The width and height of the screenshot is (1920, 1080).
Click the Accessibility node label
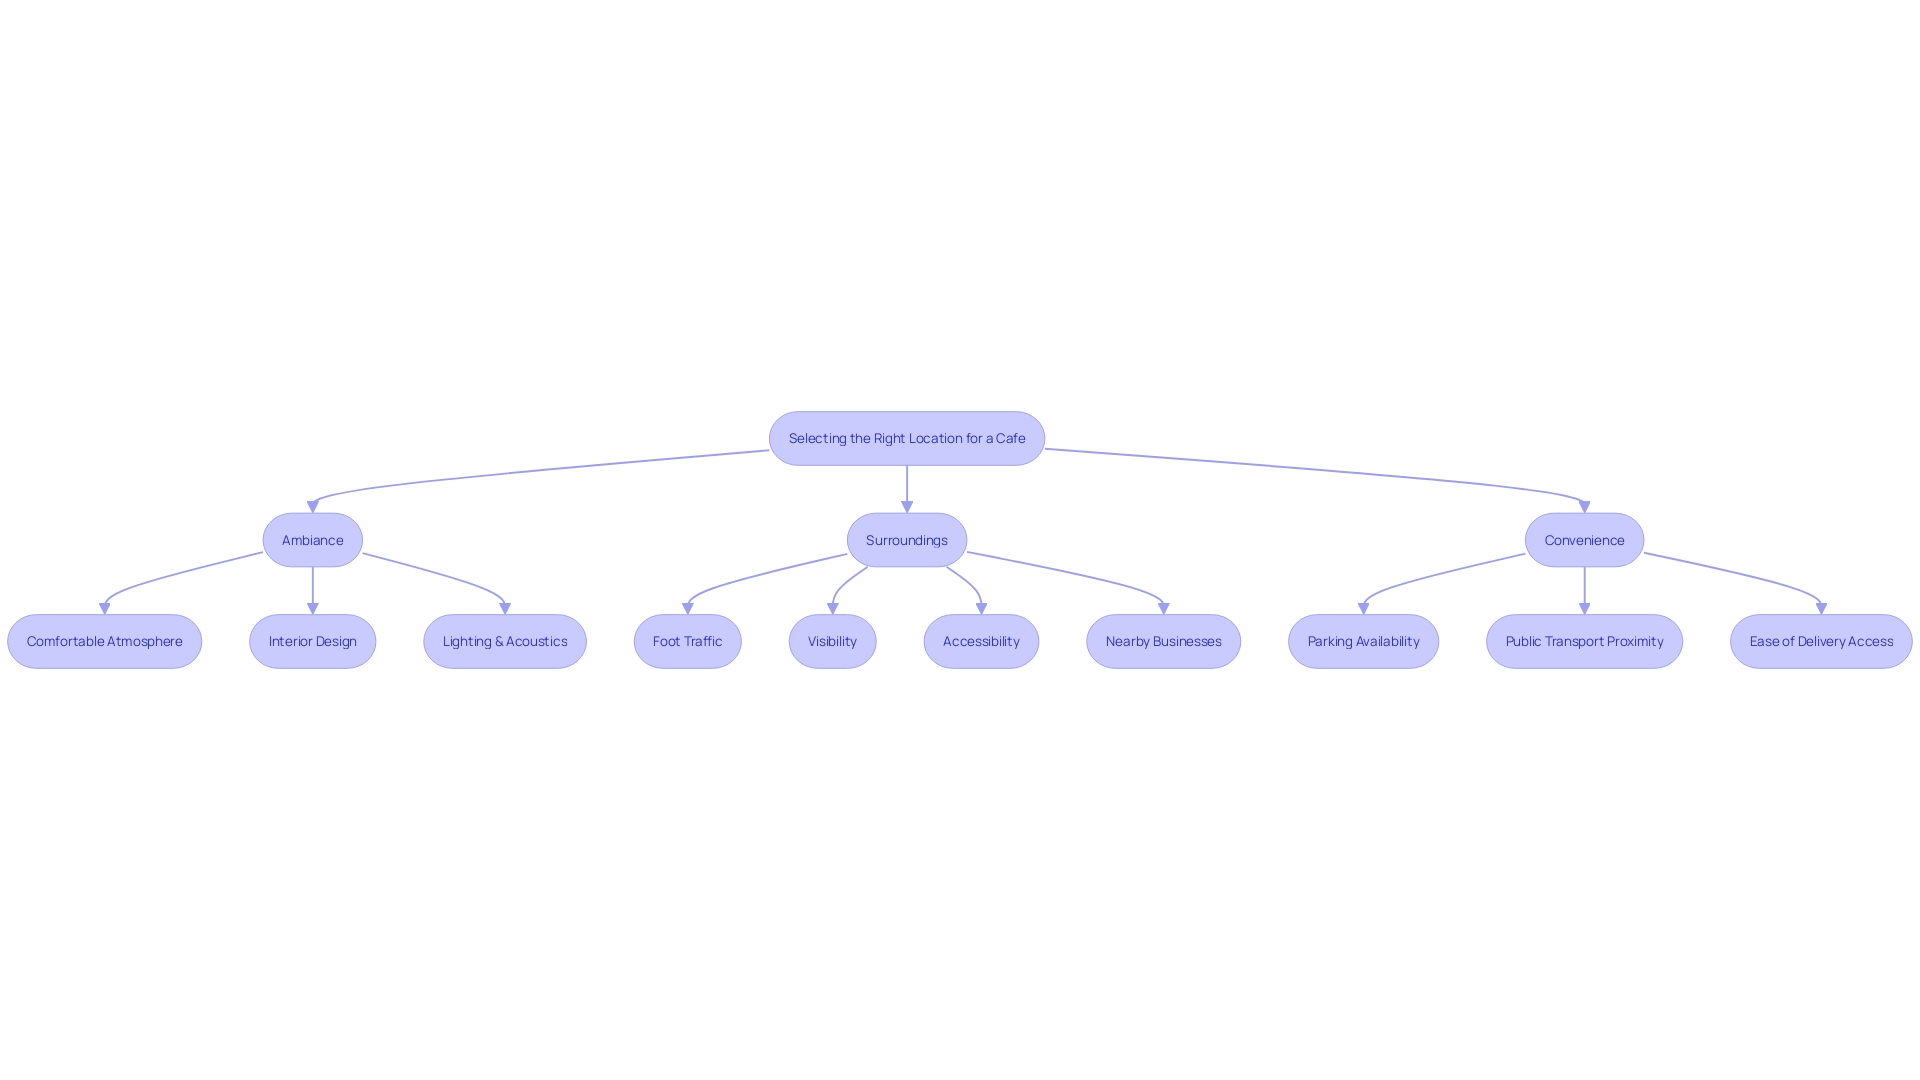pos(981,641)
